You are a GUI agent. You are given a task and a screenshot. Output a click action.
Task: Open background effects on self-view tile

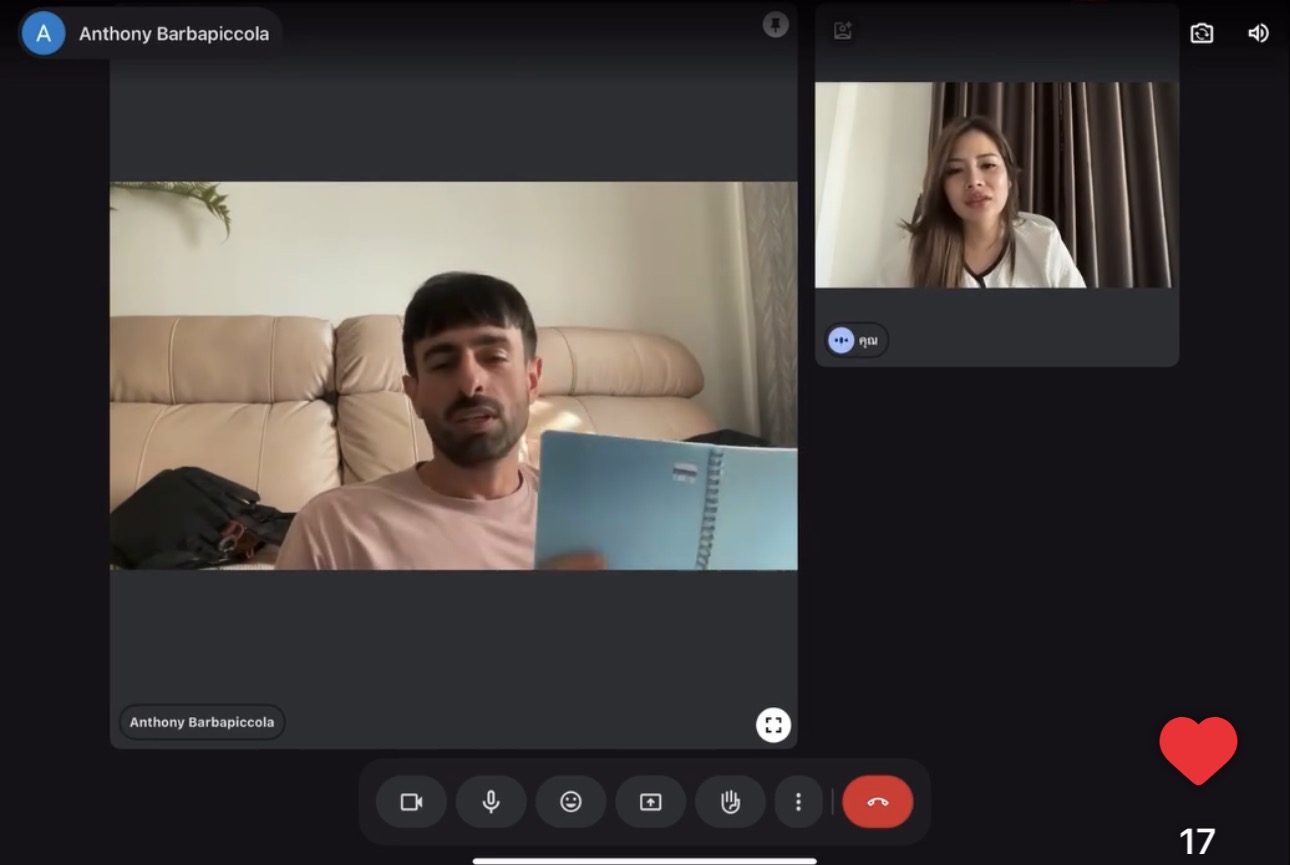843,31
